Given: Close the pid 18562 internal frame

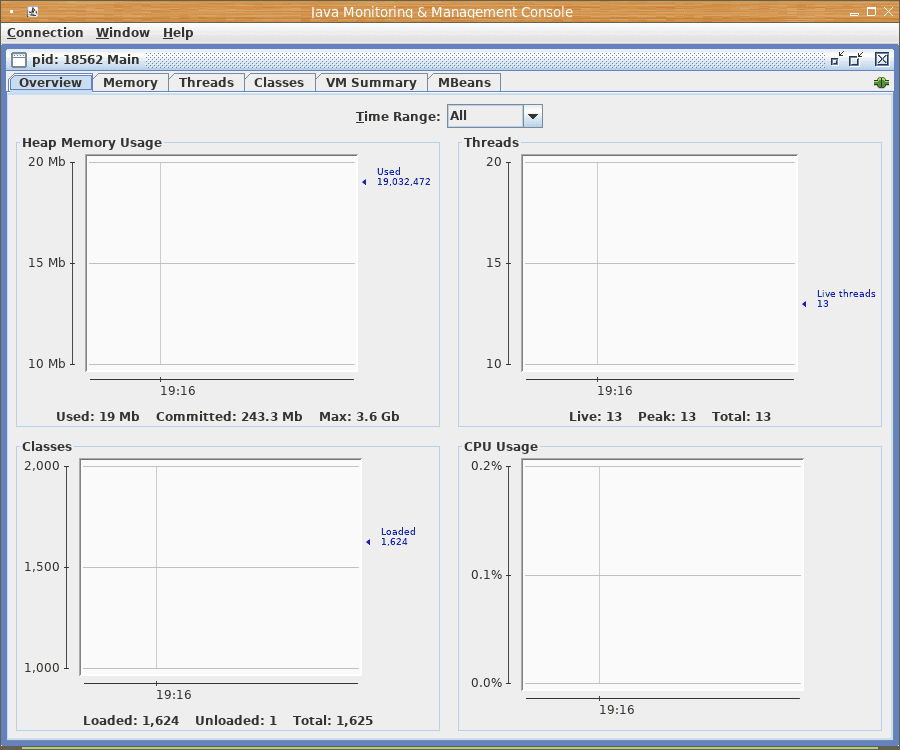Looking at the screenshot, I should 882,60.
